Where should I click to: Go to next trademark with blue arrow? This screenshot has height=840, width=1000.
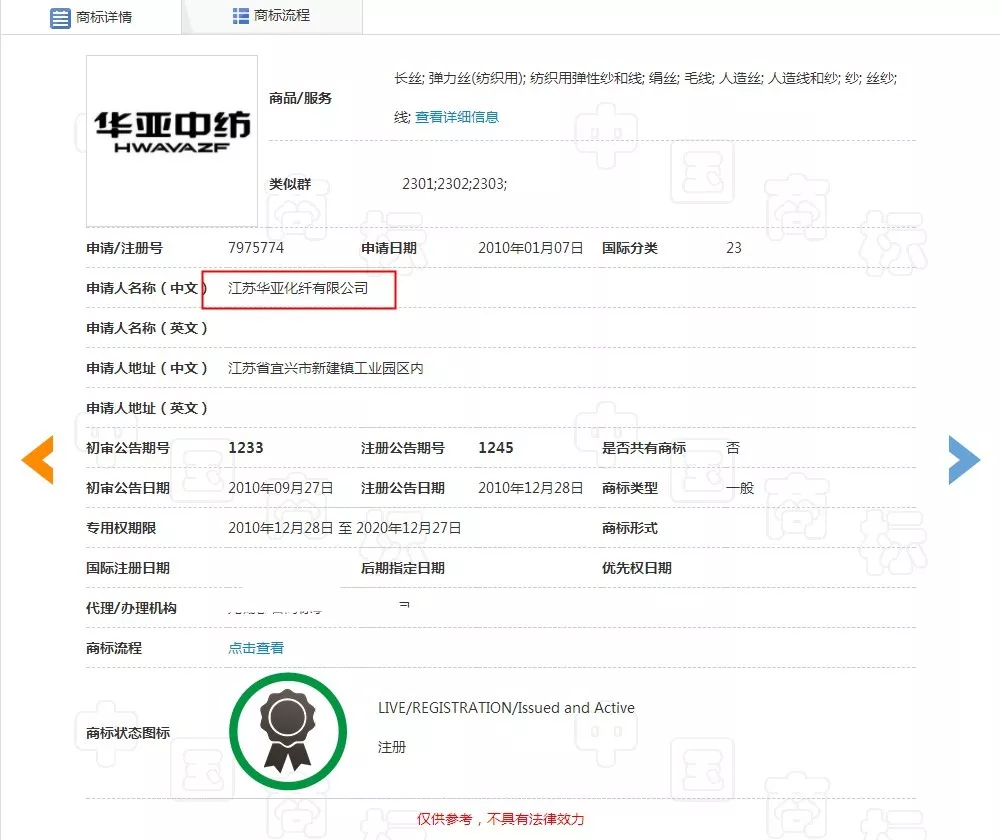(964, 460)
